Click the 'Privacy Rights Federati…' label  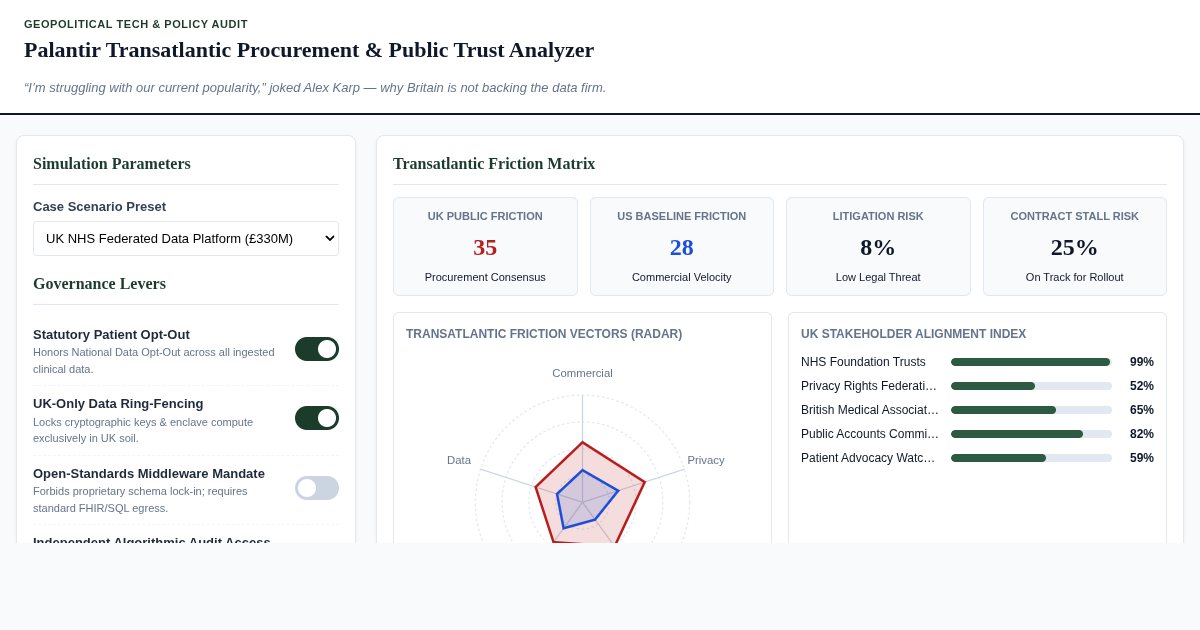869,386
